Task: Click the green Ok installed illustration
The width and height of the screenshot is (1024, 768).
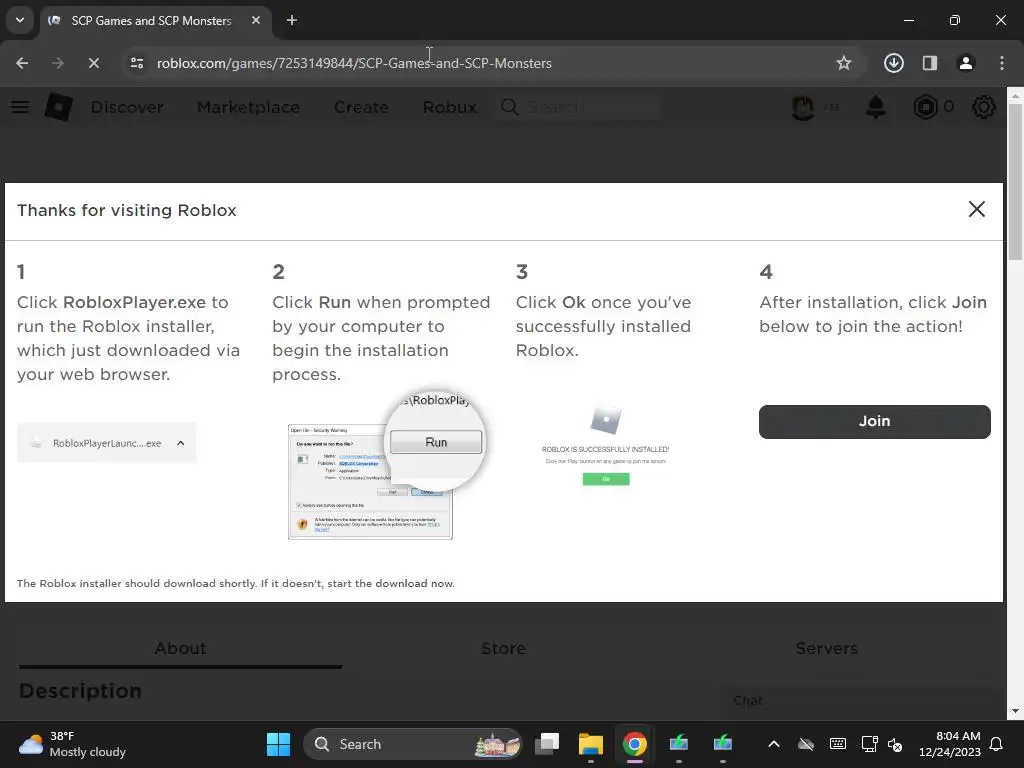Action: tap(606, 479)
